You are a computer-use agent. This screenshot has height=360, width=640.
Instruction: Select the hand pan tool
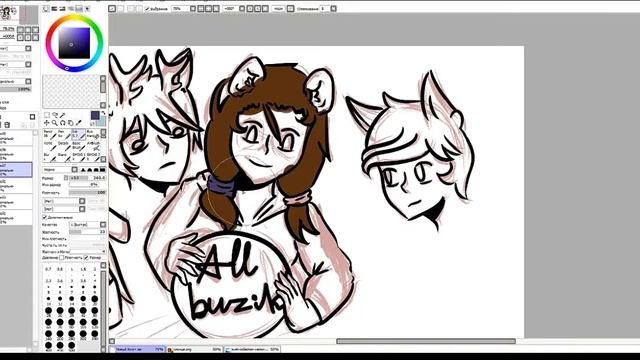[70, 123]
